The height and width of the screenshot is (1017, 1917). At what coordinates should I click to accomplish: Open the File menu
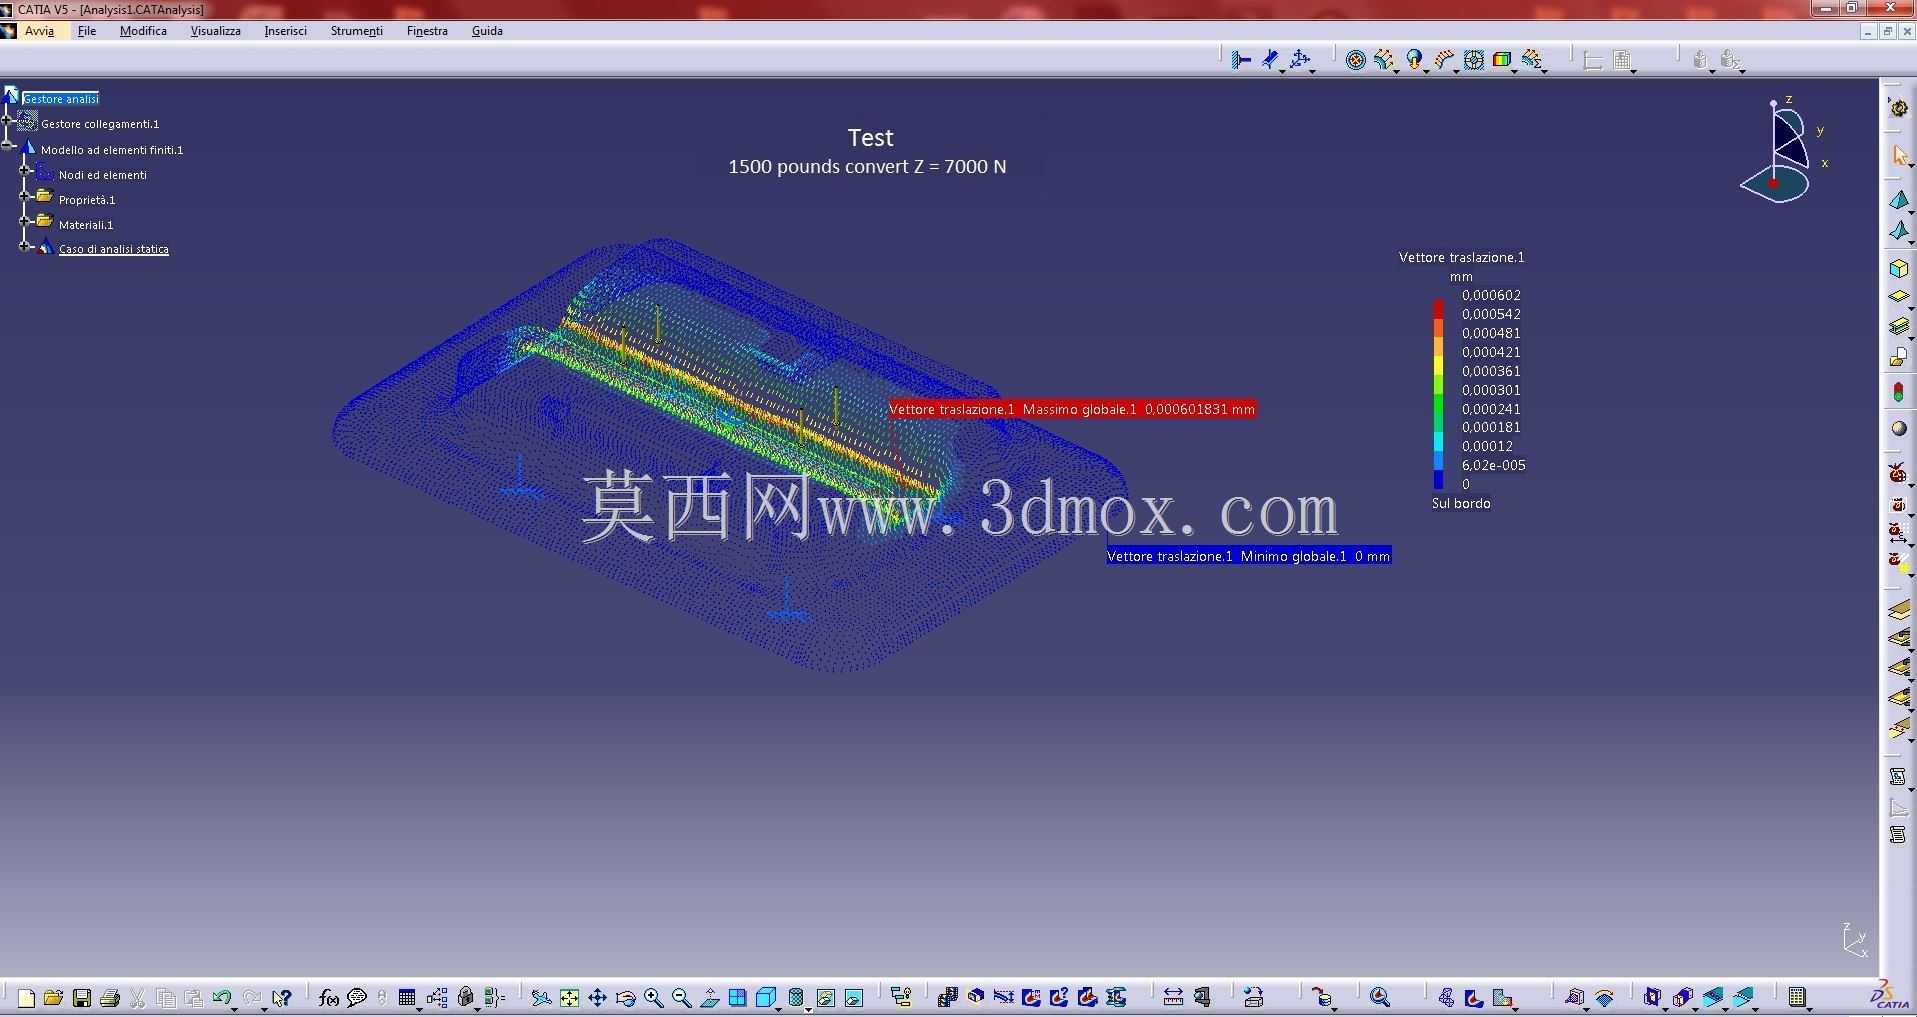click(x=87, y=31)
